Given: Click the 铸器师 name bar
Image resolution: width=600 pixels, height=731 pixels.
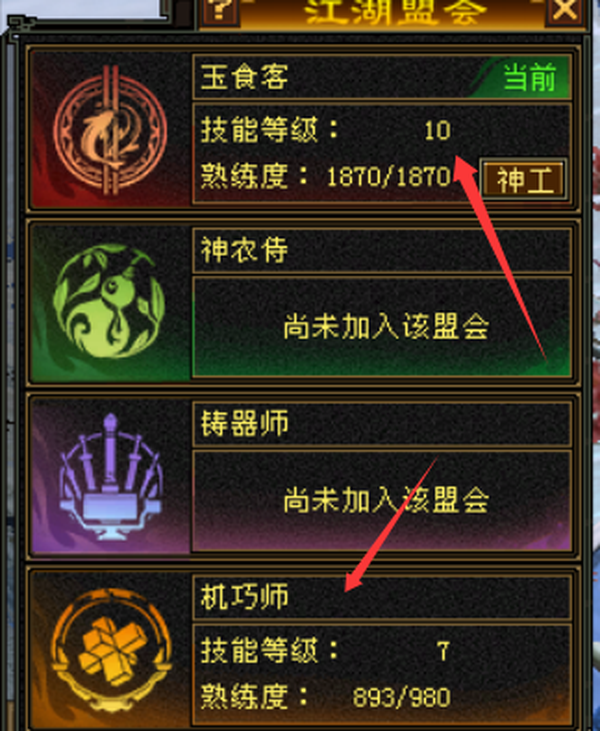Looking at the screenshot, I should tap(382, 423).
